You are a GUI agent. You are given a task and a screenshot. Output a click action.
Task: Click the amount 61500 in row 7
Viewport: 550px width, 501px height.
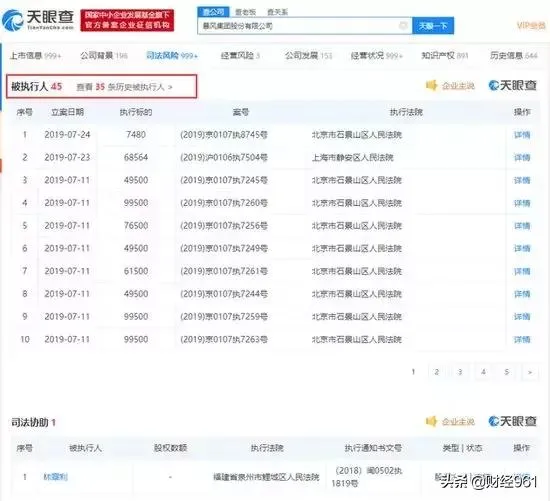[x=136, y=271]
